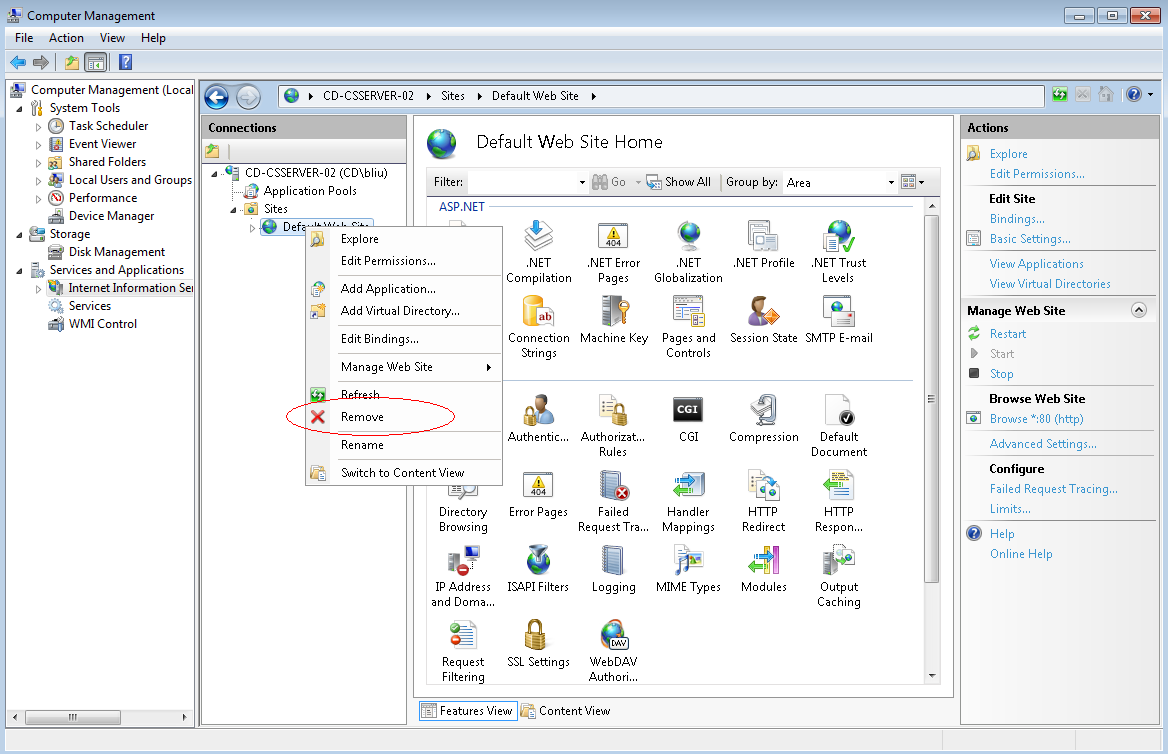Open the Logging feature
The width and height of the screenshot is (1168, 754).
(x=613, y=569)
